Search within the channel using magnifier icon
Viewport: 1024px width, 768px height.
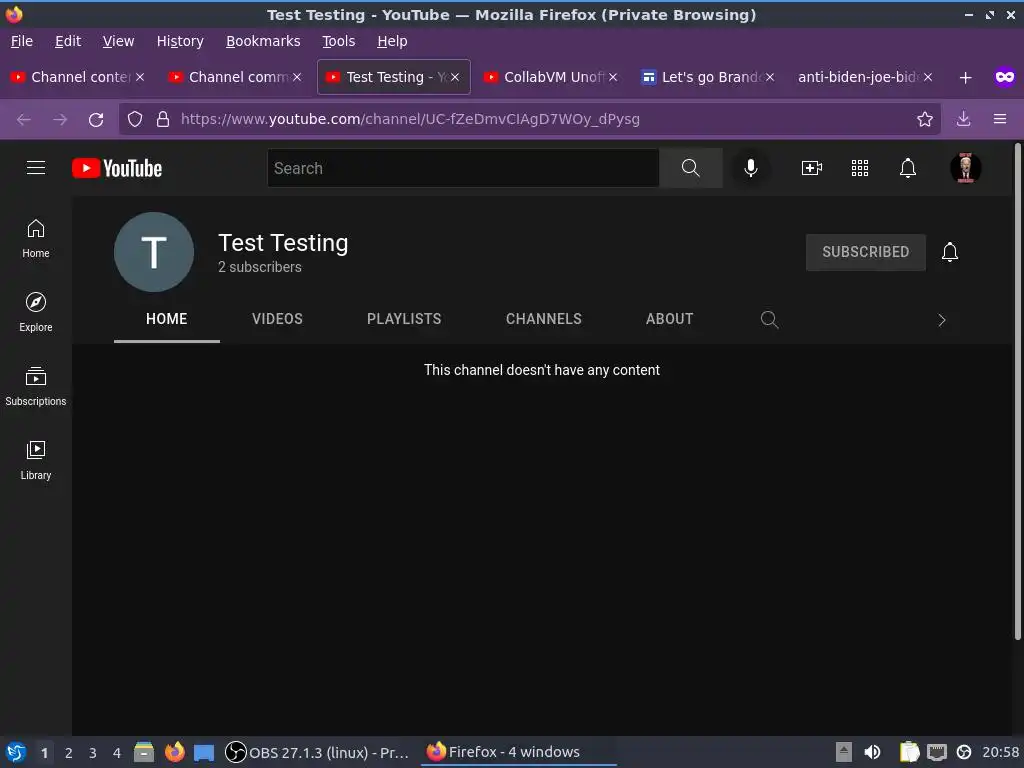click(769, 319)
